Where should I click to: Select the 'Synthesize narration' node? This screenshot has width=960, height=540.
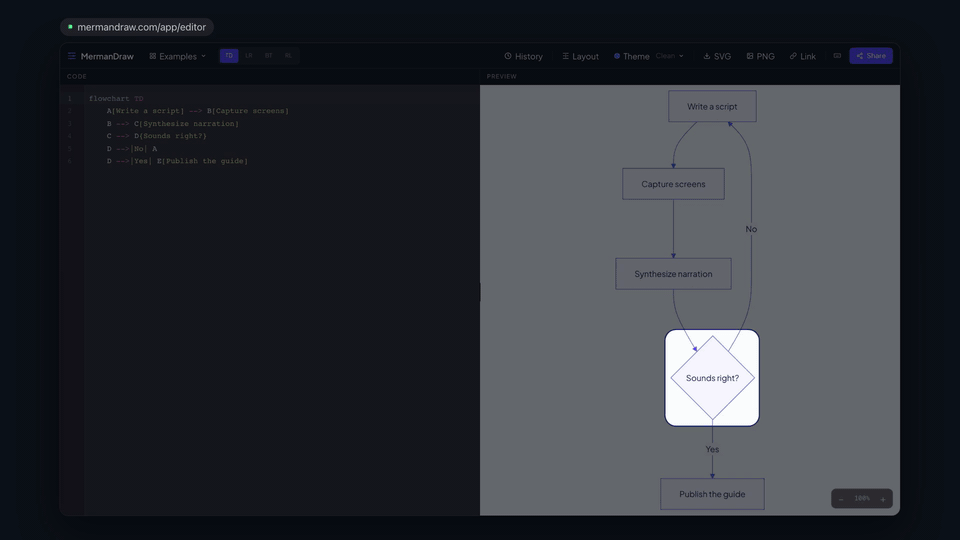click(673, 274)
